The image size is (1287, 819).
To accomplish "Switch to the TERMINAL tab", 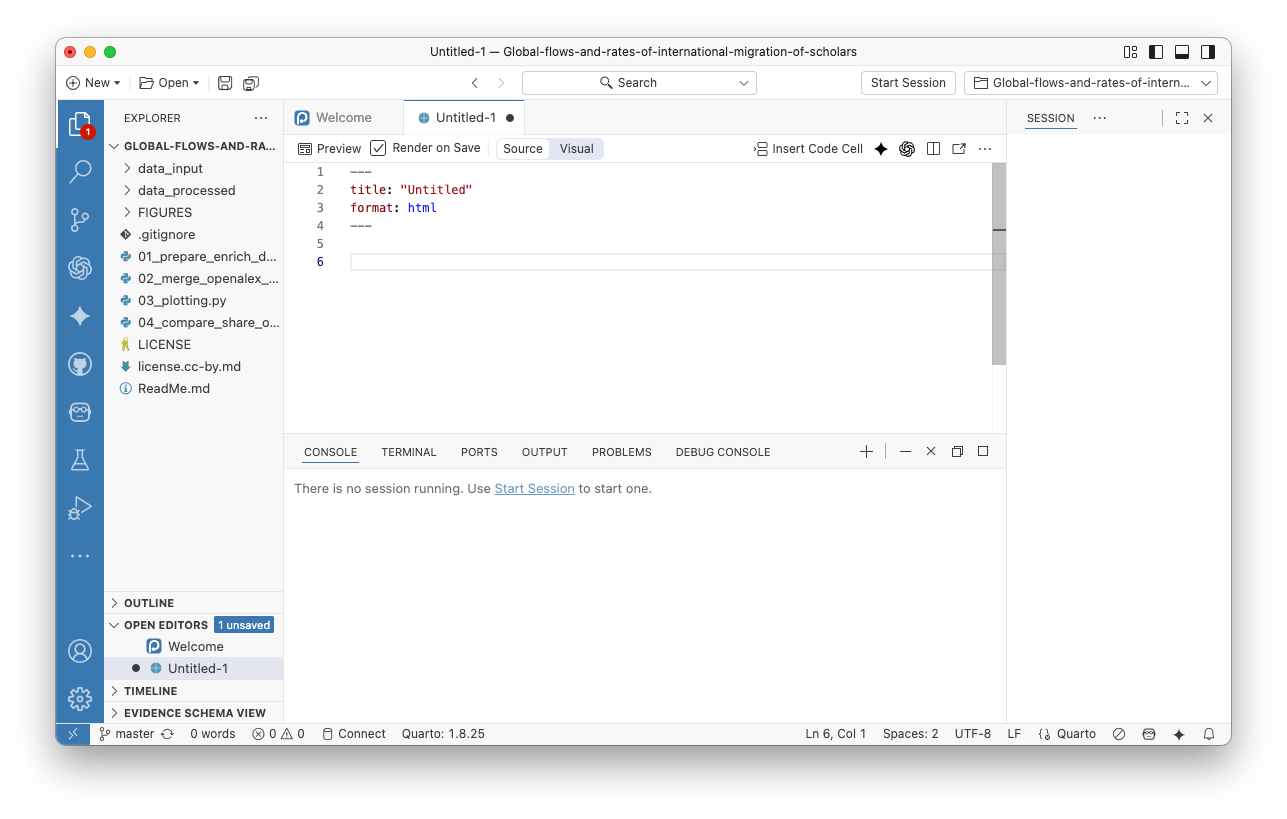I will click(x=408, y=452).
